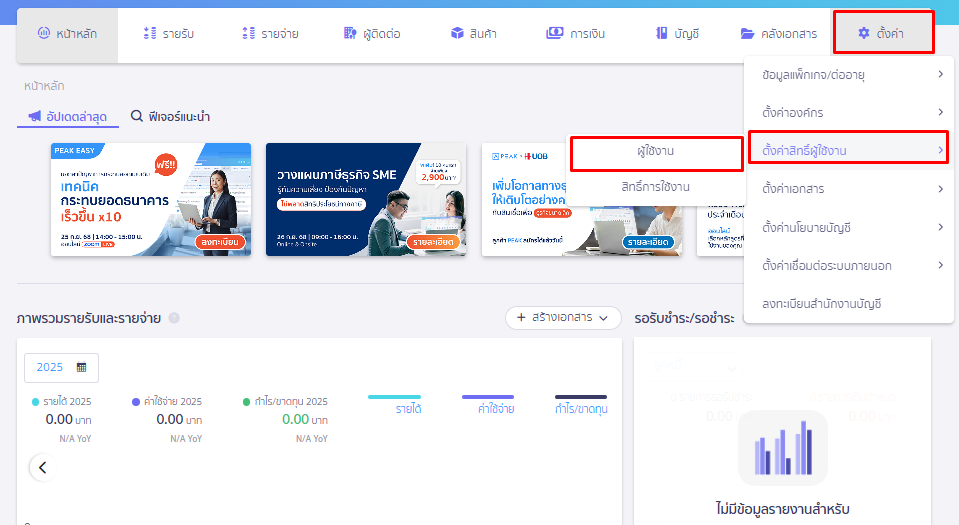Click the book icon for บัญชี
959x525 pixels.
662,34
